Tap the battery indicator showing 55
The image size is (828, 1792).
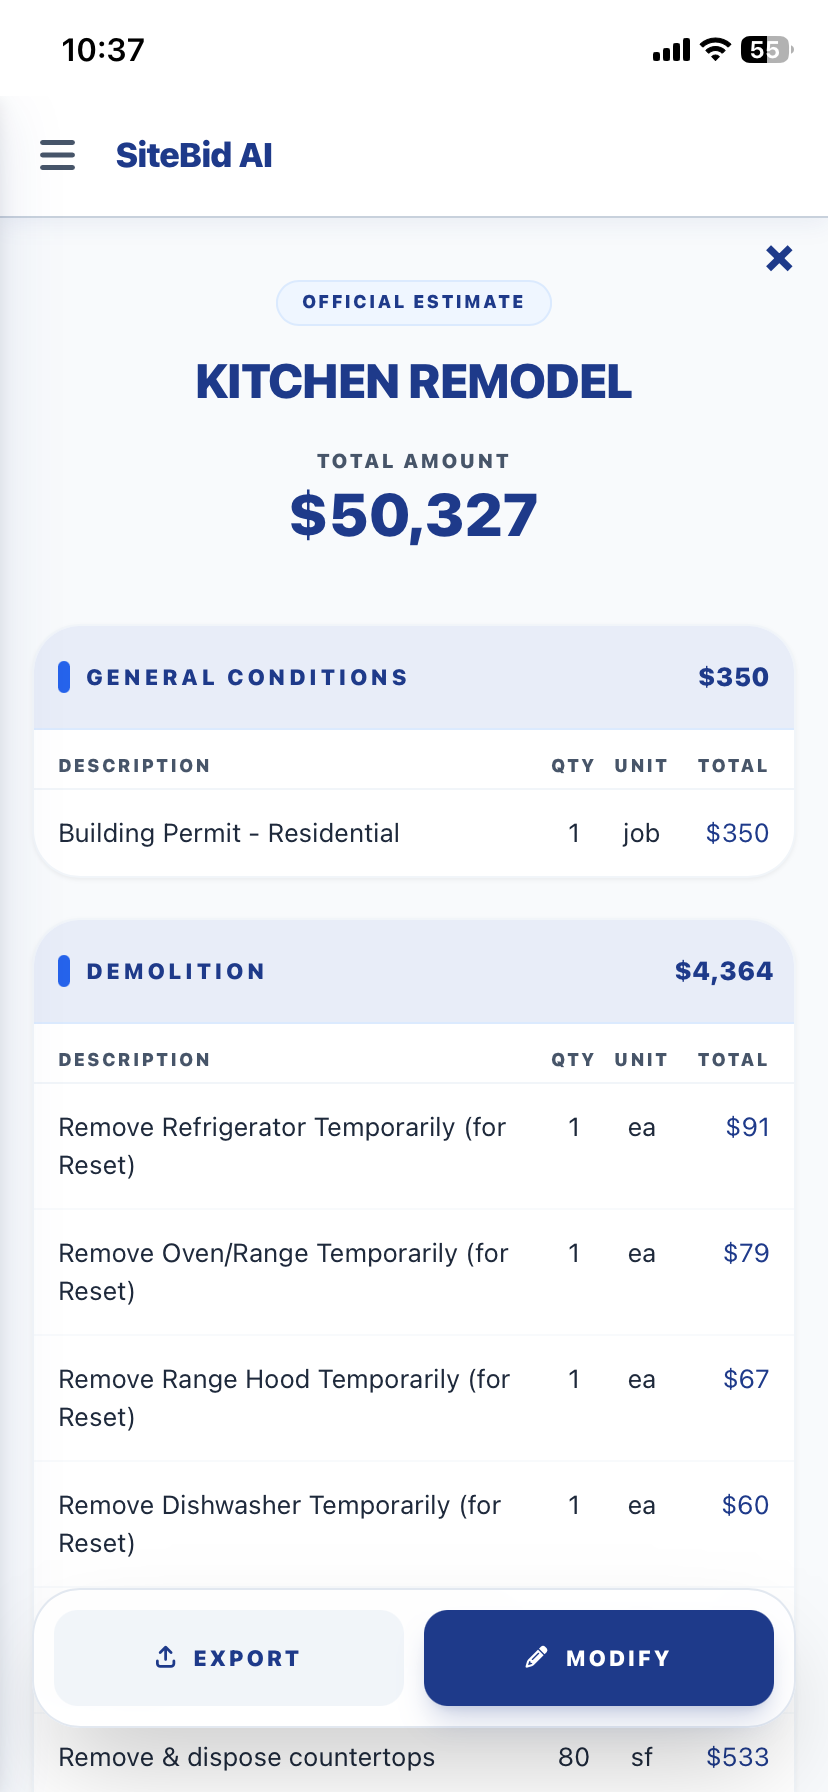tap(764, 50)
